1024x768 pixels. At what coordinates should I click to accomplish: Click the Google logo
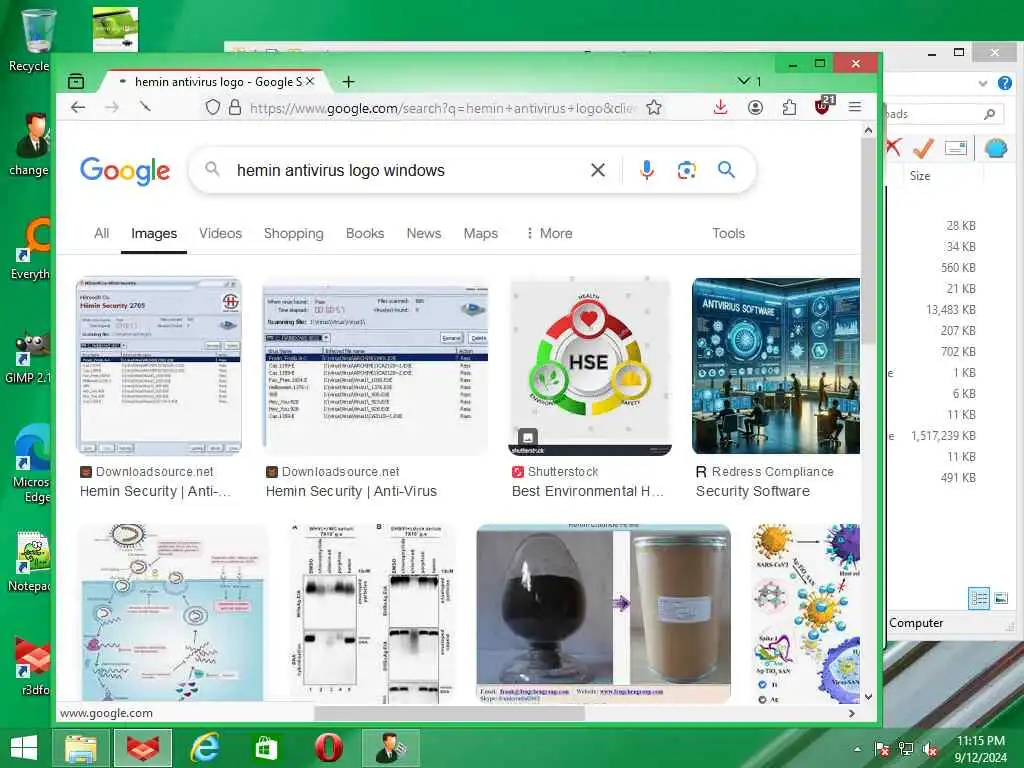pos(125,171)
